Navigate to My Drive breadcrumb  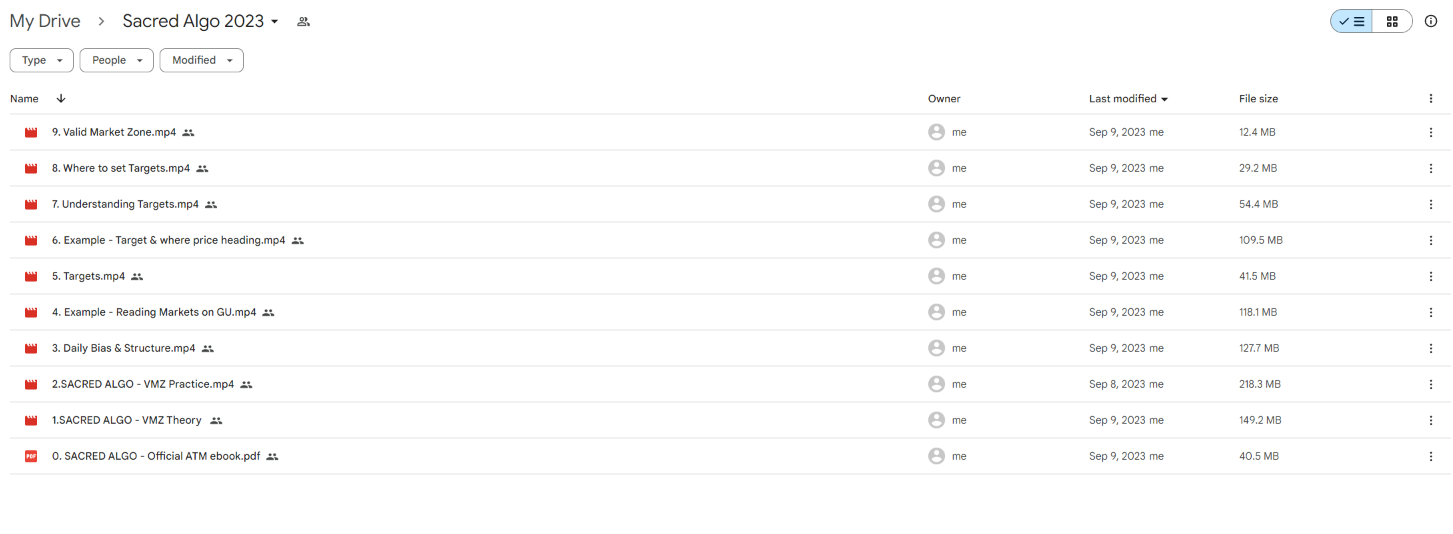pos(45,21)
